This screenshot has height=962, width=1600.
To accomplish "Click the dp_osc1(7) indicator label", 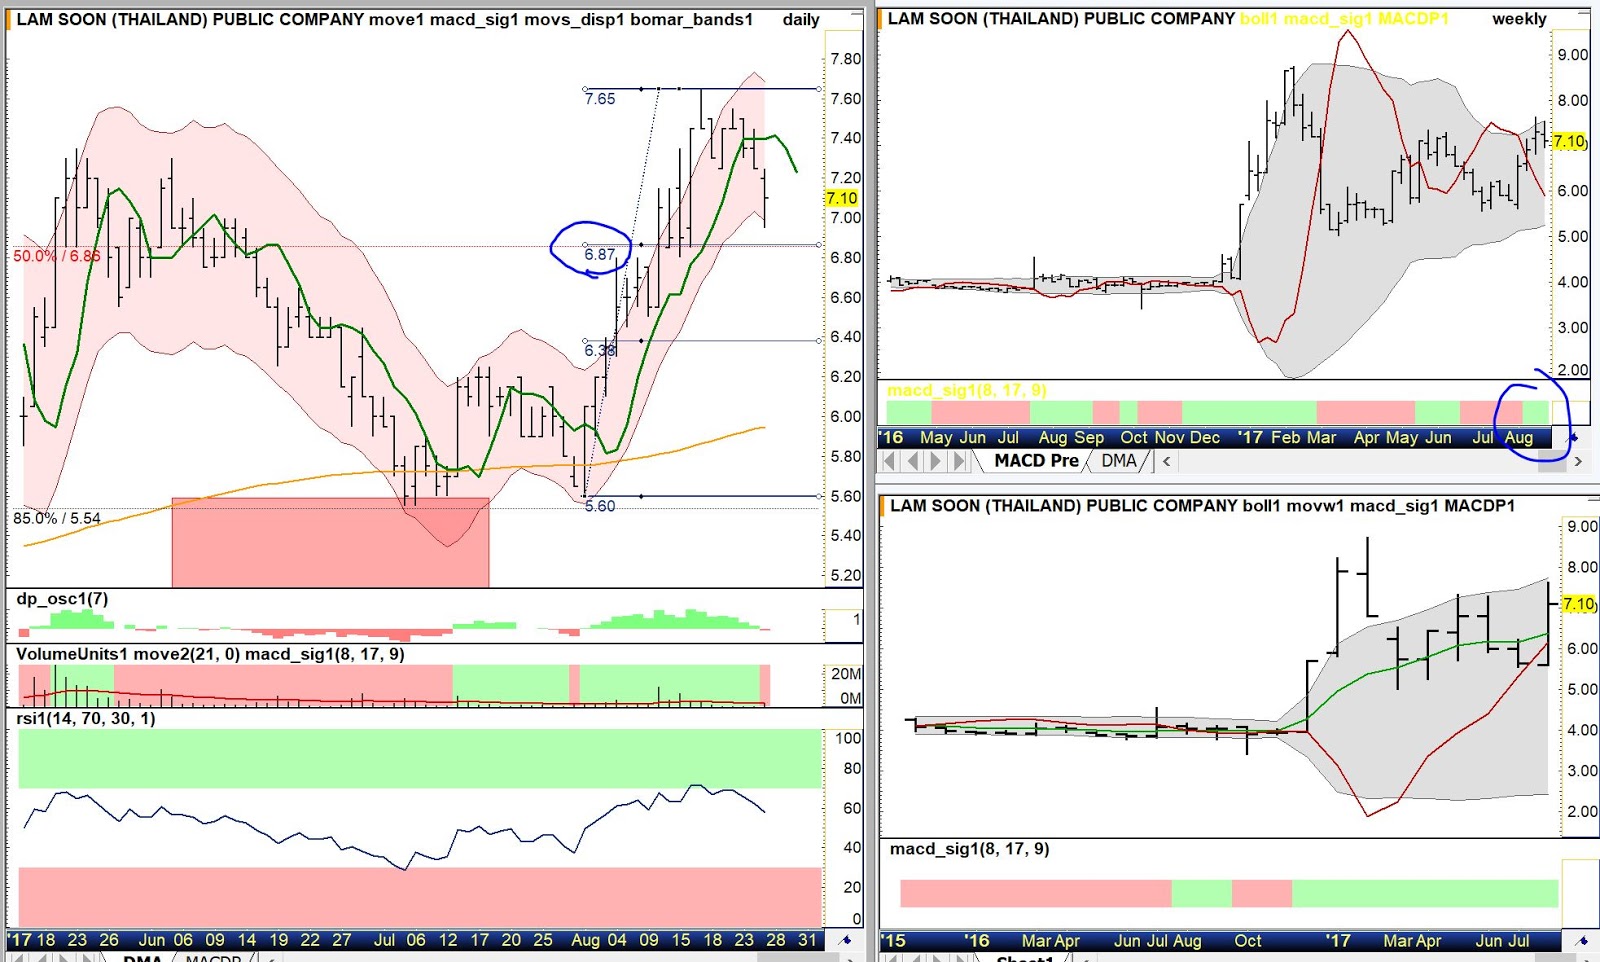I will coord(62,599).
